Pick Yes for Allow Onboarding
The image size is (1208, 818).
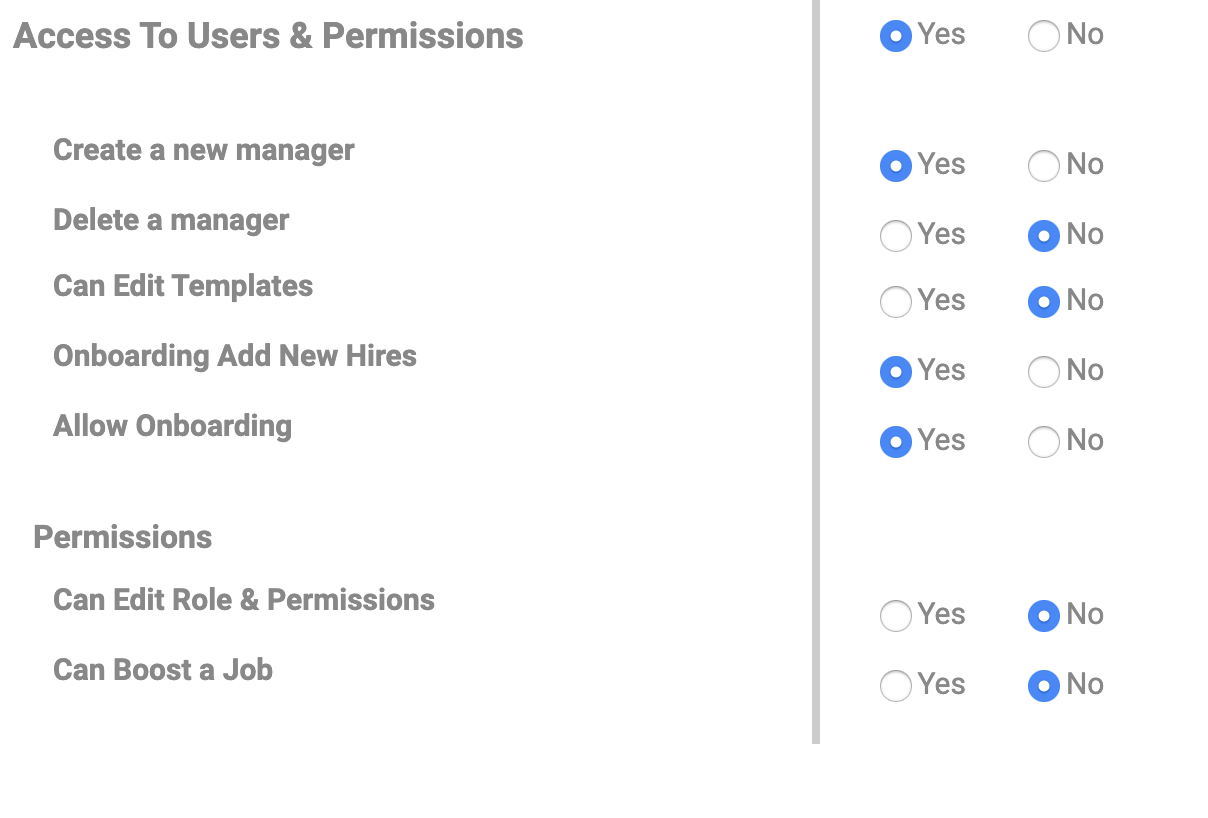tap(896, 442)
